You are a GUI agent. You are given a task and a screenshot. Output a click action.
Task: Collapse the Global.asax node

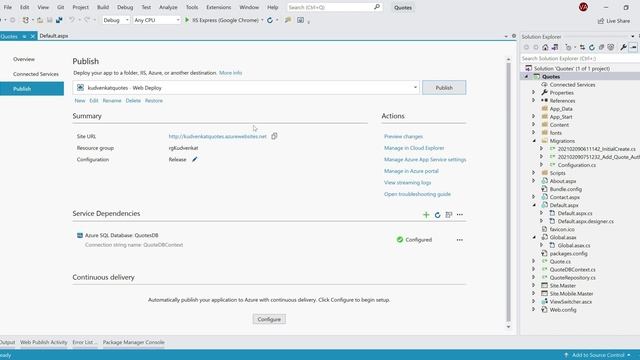pyautogui.click(x=534, y=237)
